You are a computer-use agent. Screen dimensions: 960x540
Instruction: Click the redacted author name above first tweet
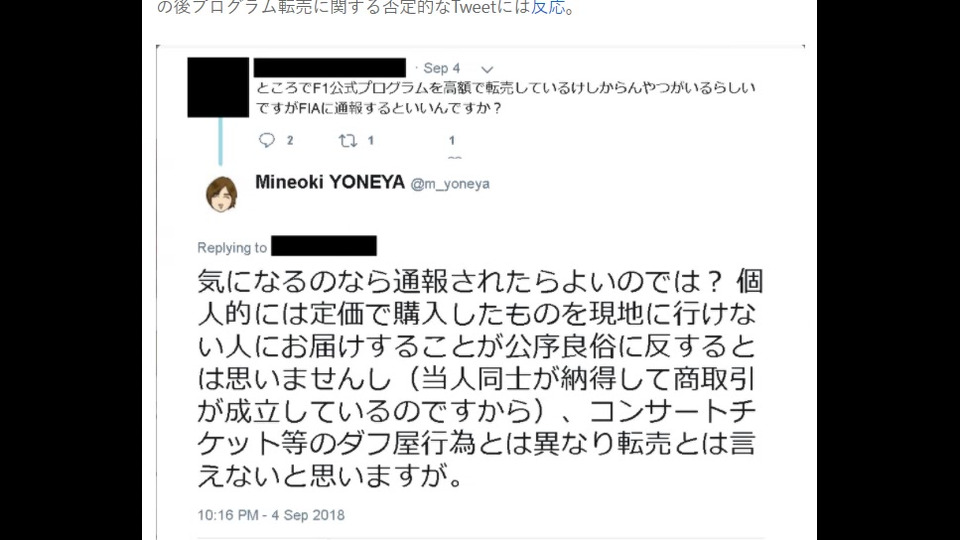click(329, 67)
